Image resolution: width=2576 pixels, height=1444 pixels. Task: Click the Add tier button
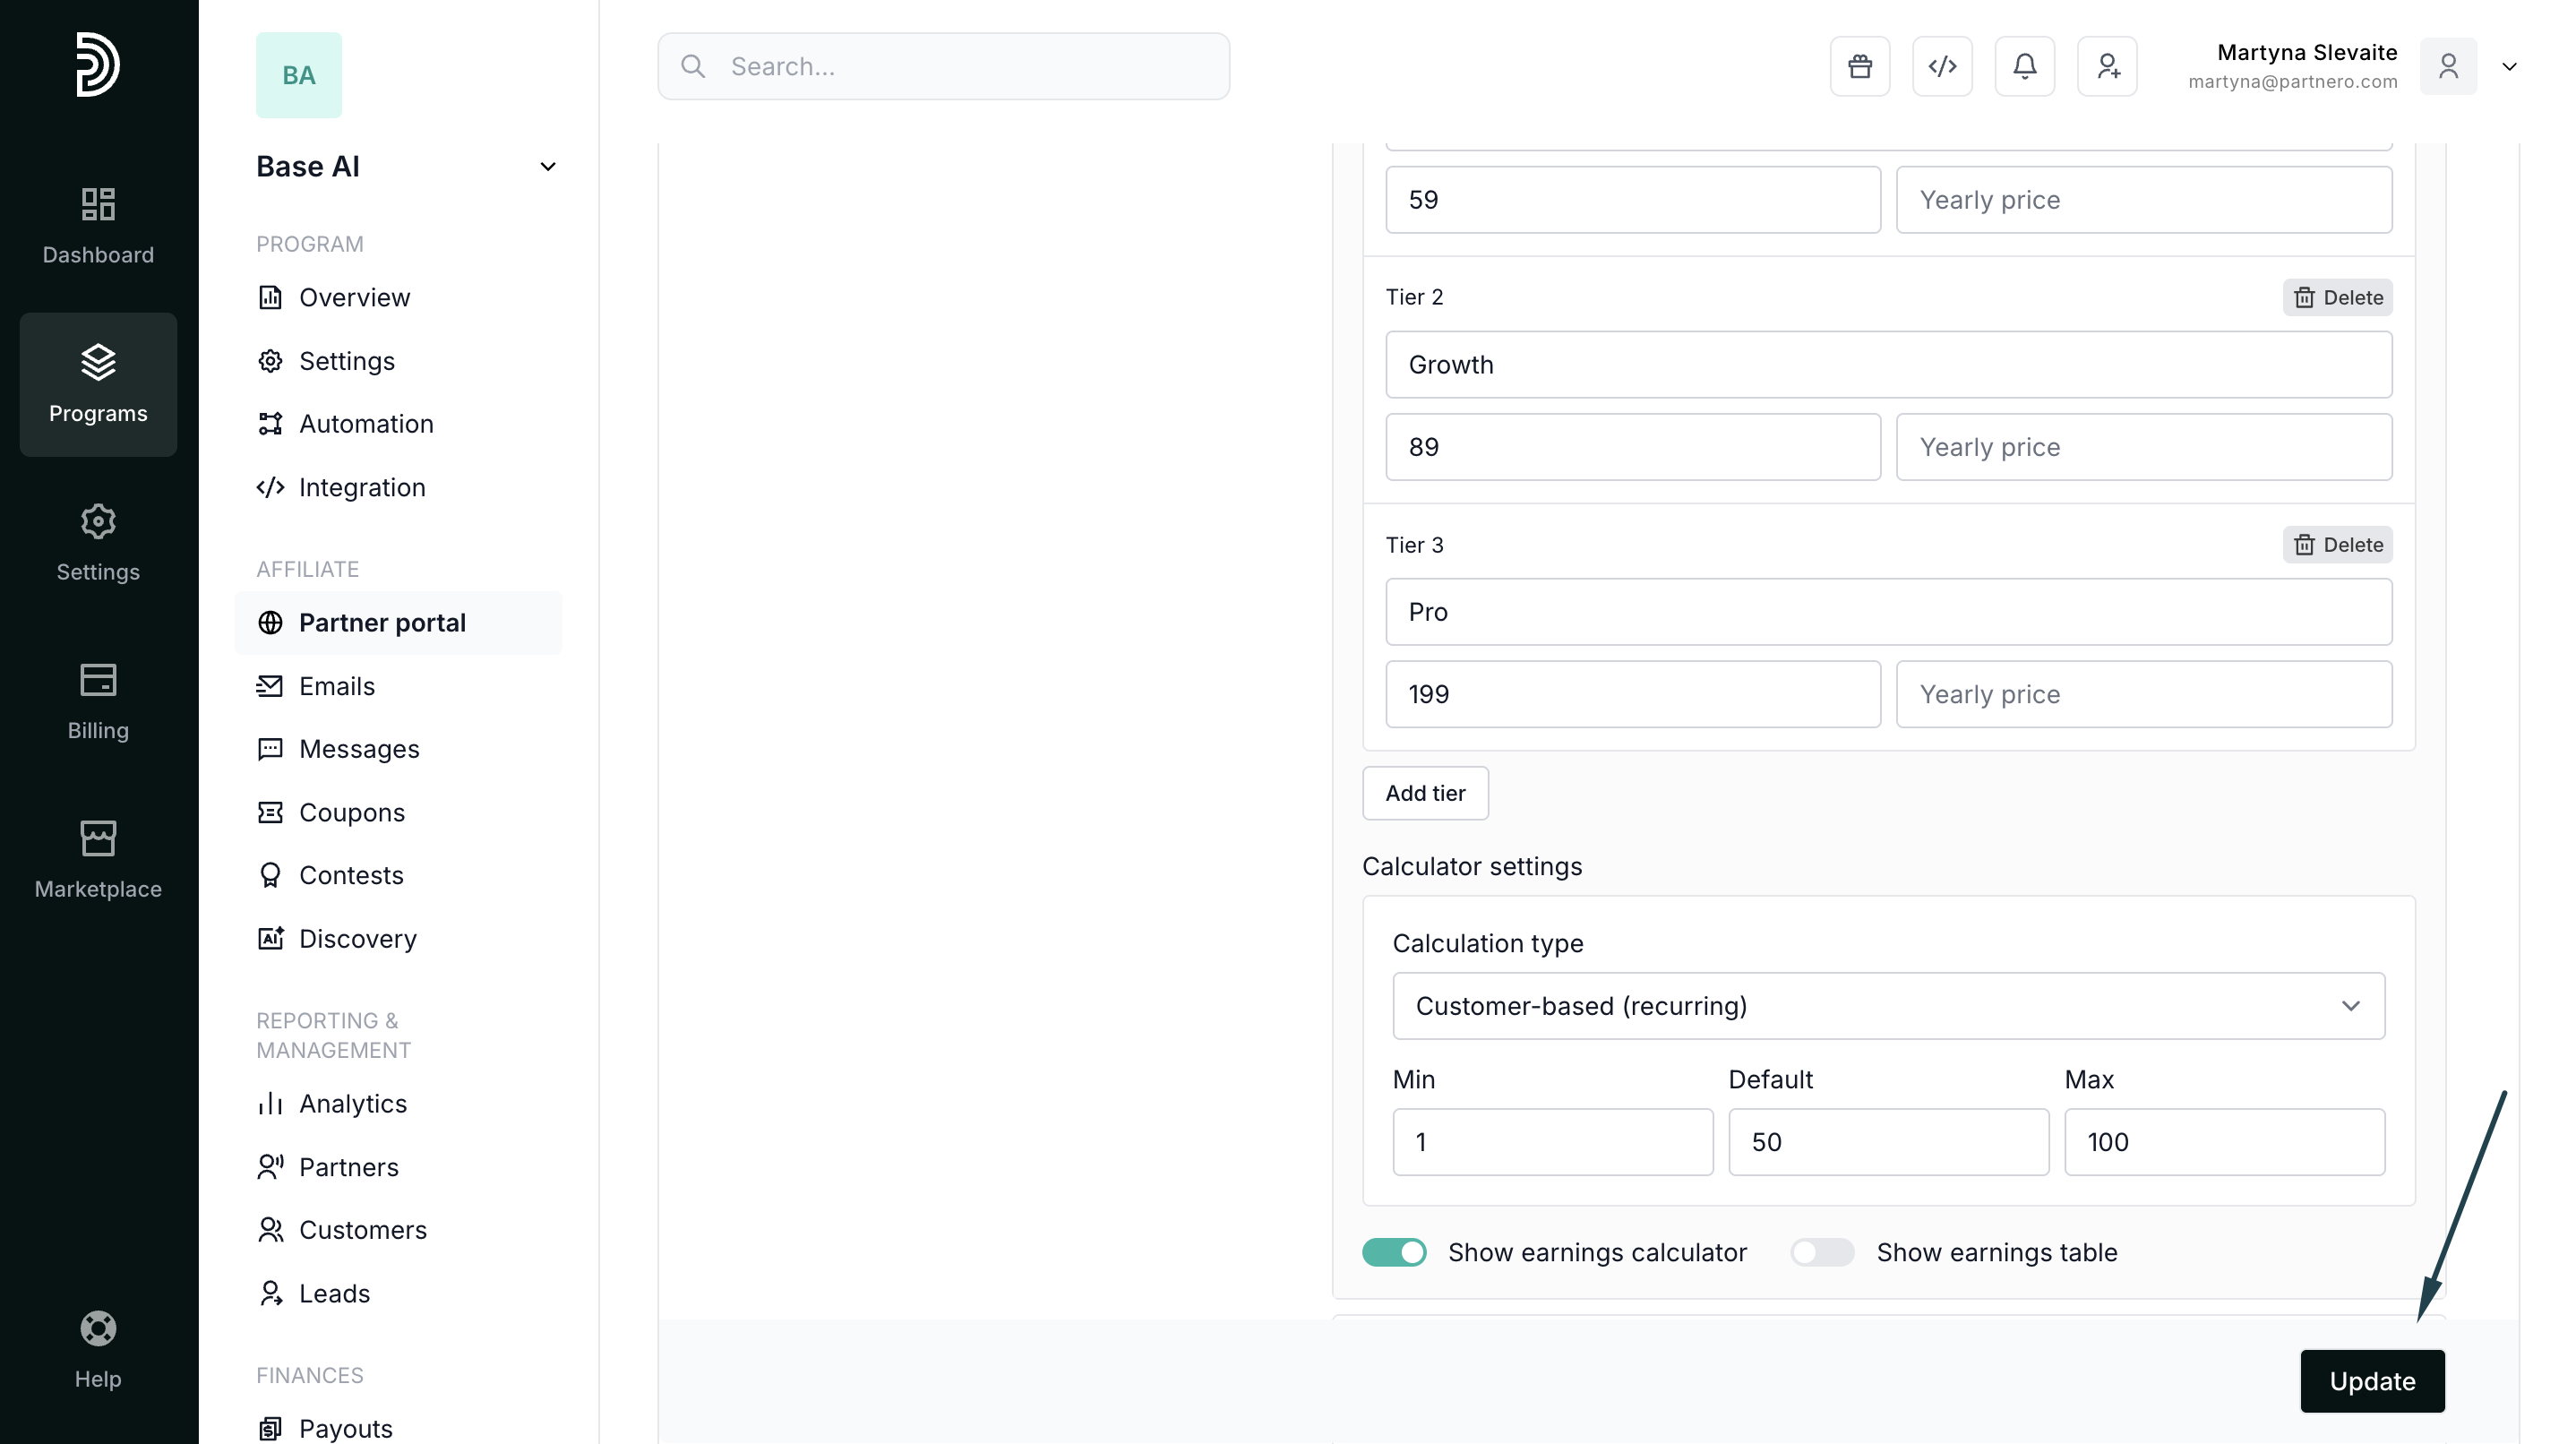coord(1425,793)
